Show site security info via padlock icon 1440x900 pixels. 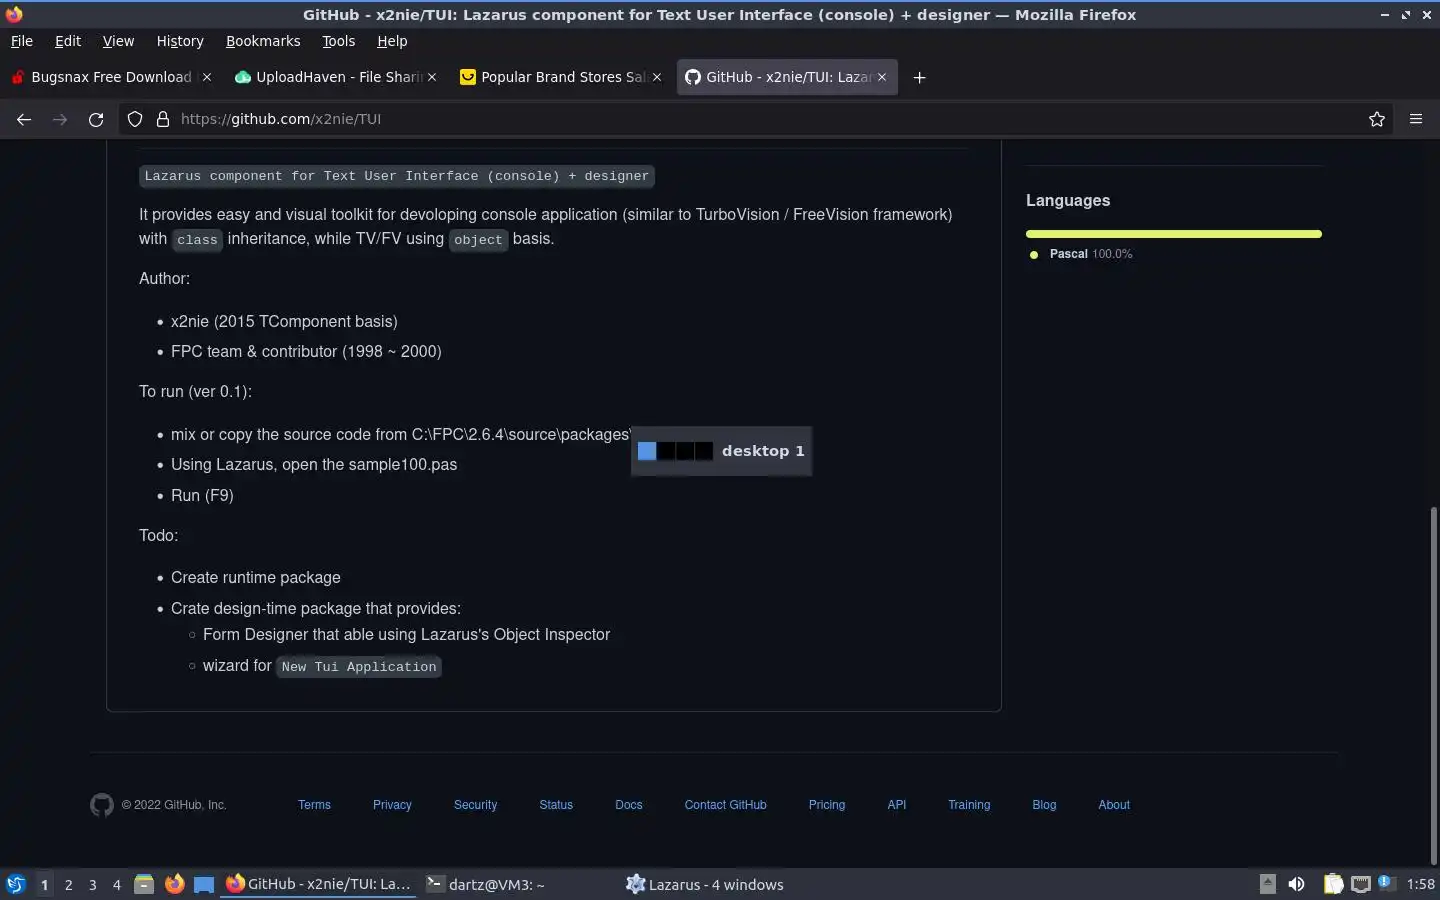[163, 119]
